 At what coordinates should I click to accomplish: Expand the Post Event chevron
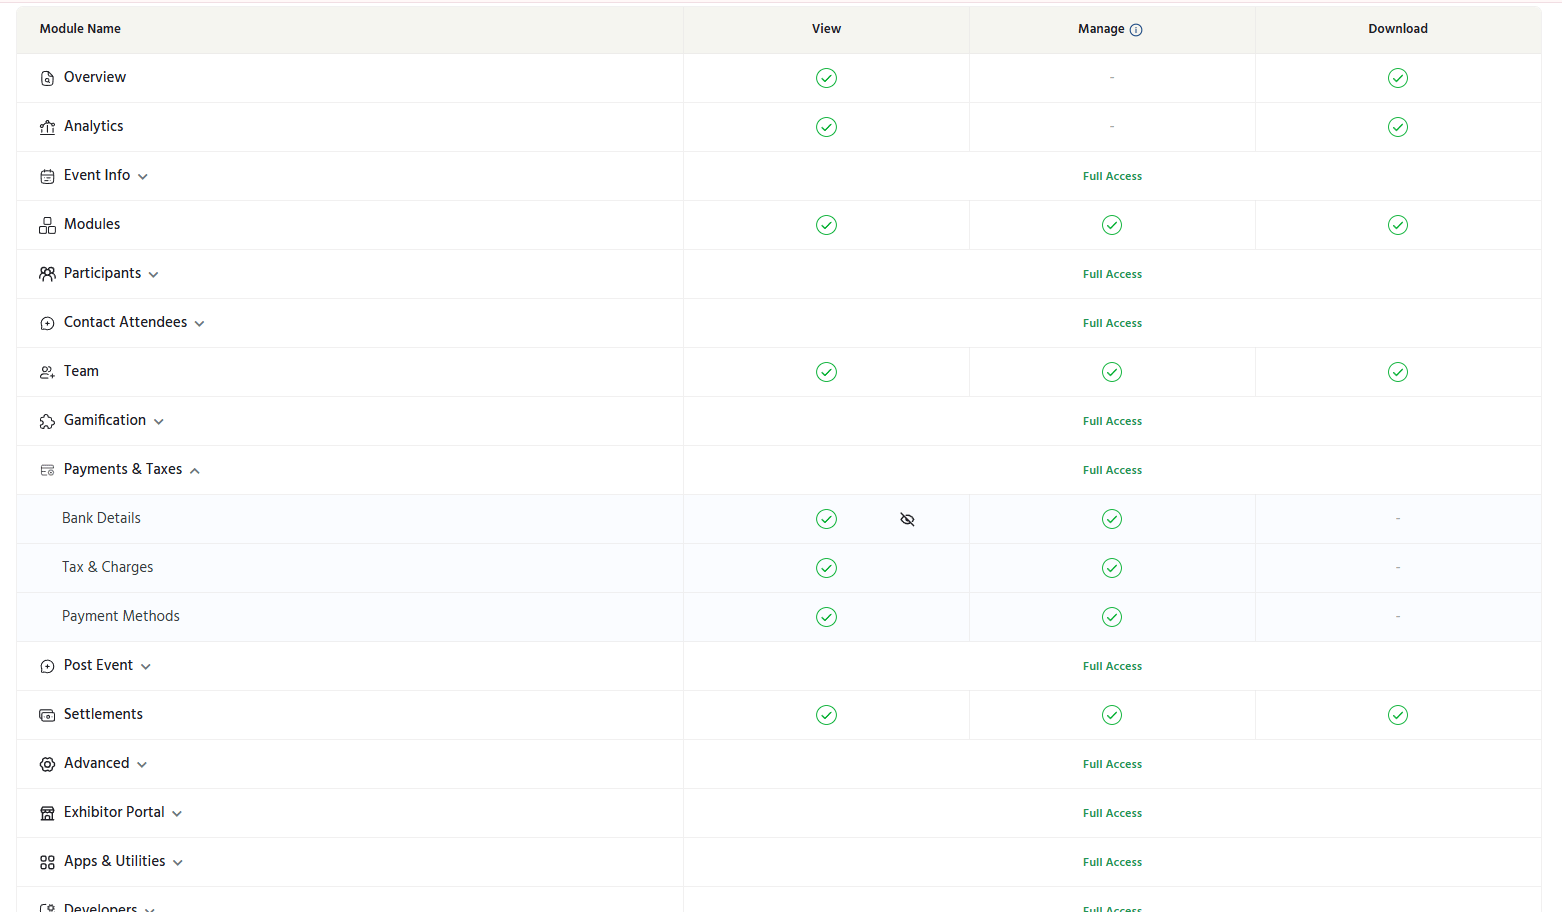pos(146,667)
